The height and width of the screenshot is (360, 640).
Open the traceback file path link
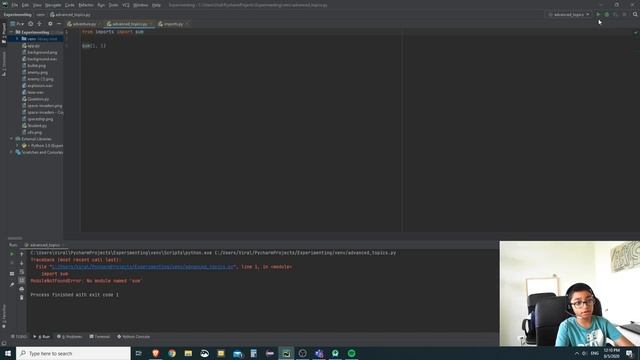(x=142, y=267)
